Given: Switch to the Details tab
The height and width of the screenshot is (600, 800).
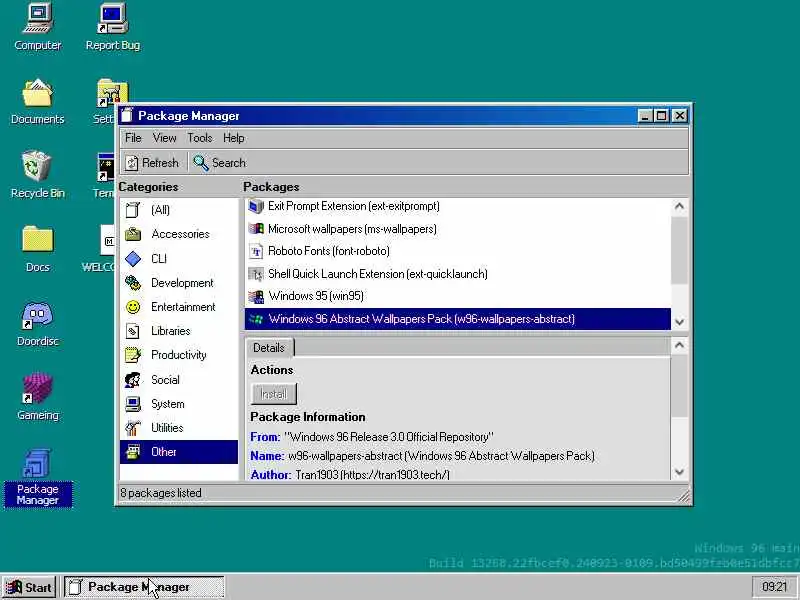Looking at the screenshot, I should point(269,347).
